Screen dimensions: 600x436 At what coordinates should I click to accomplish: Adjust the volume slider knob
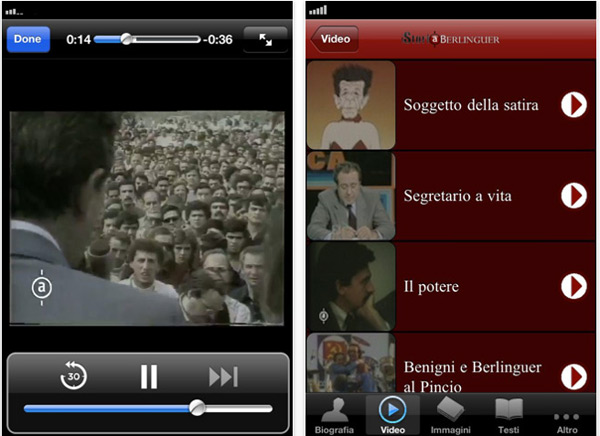coord(197,408)
